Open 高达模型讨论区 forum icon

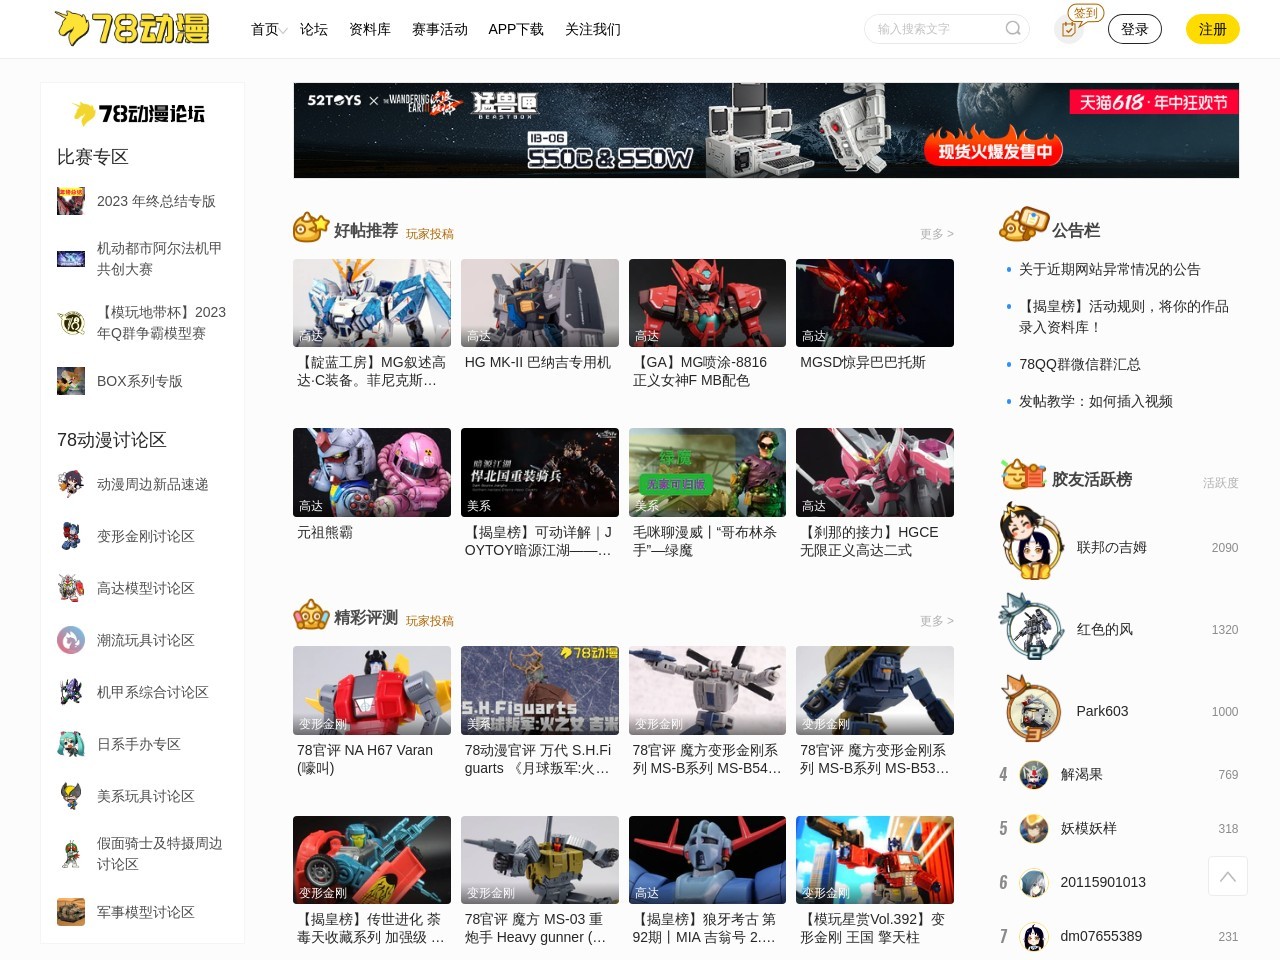71,588
